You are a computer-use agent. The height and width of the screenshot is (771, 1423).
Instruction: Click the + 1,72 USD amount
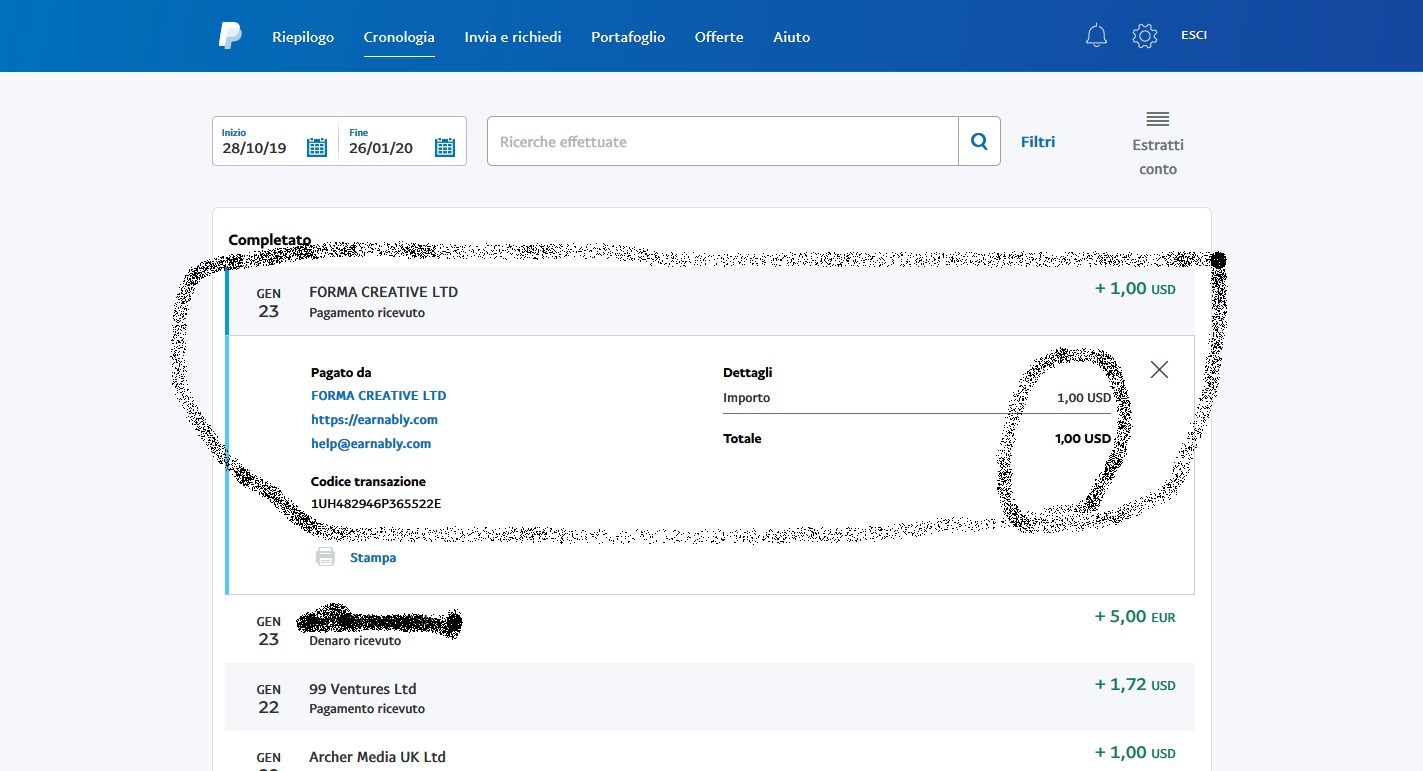coord(1135,685)
